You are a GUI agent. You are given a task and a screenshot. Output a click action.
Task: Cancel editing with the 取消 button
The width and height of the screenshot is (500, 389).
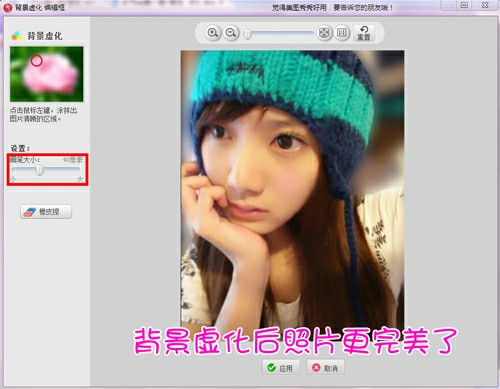[325, 368]
